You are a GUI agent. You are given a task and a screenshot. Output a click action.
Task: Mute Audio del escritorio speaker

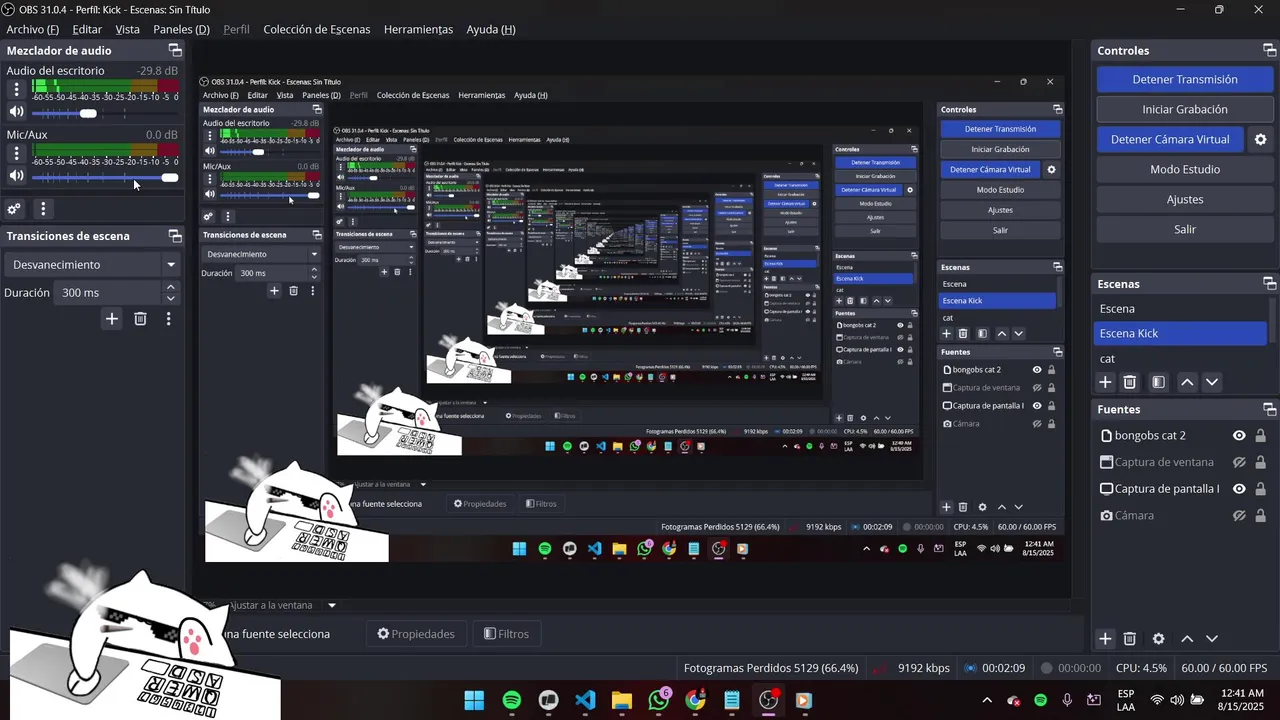[x=16, y=113]
